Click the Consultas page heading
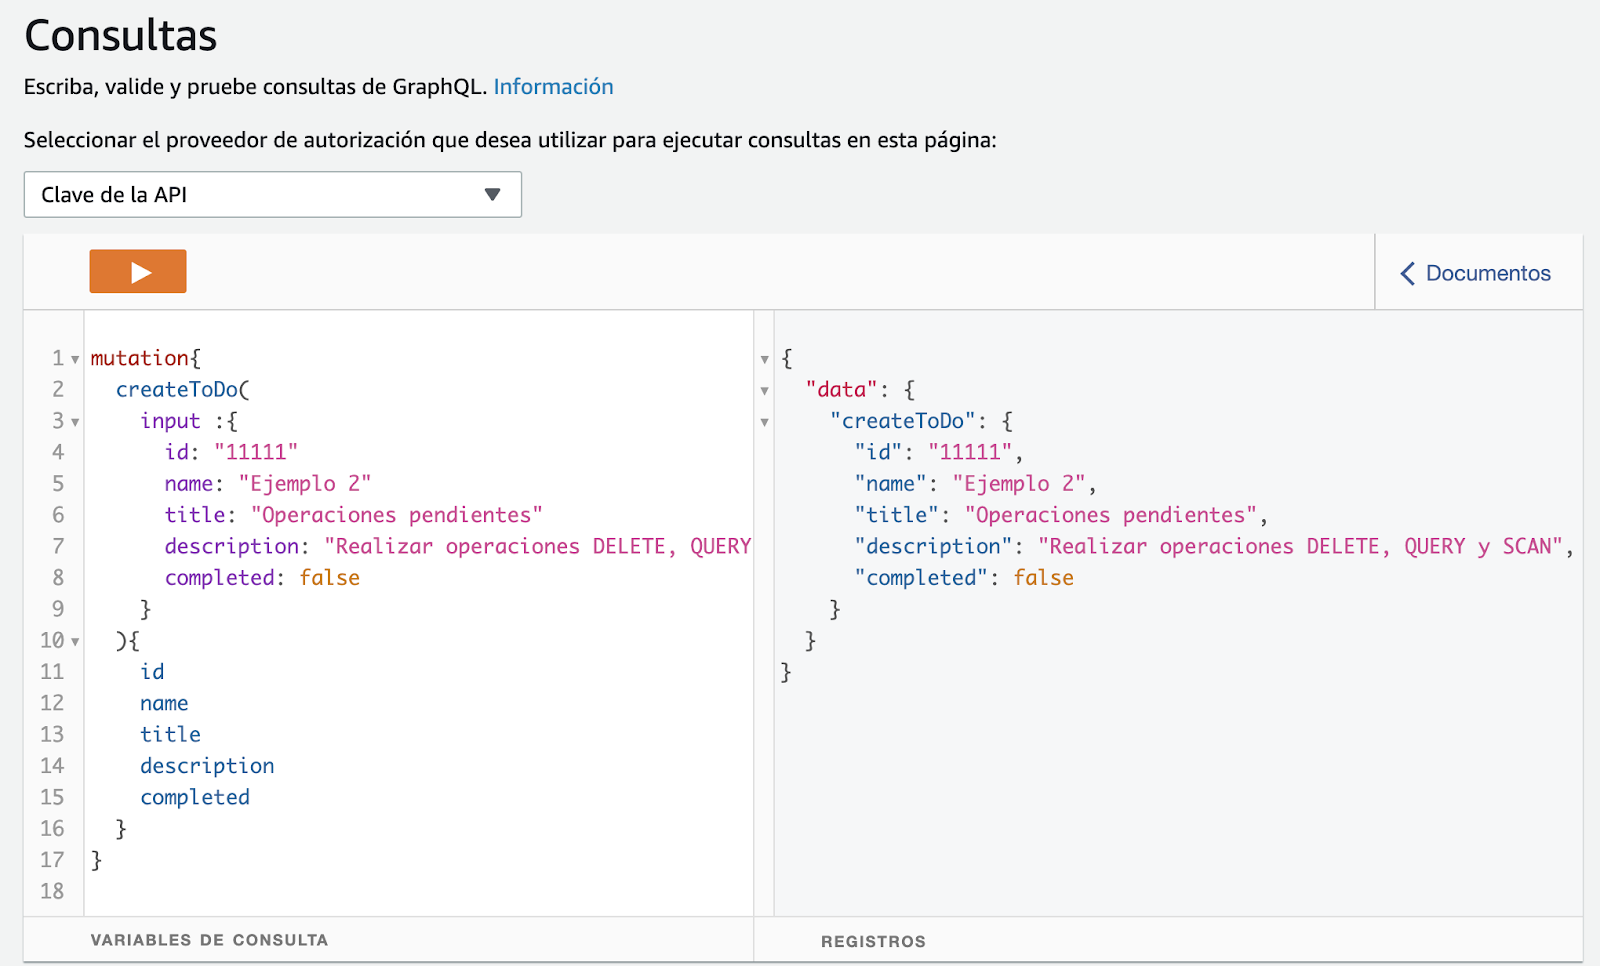 [x=121, y=36]
